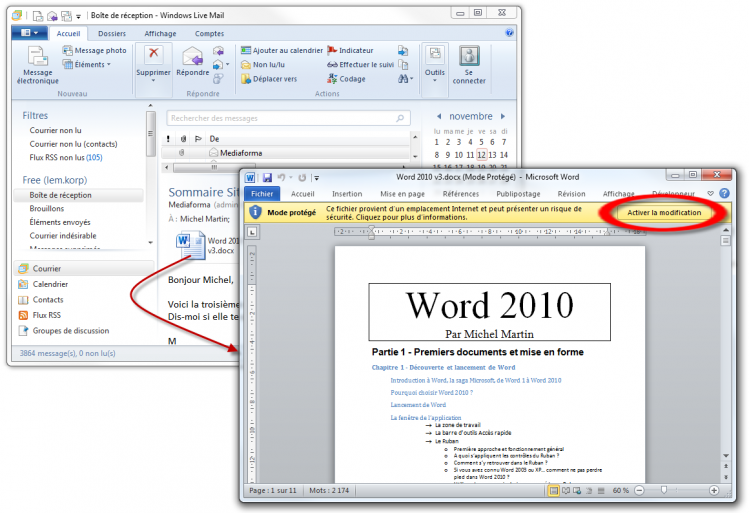Click the Live Mail help icon

pyautogui.click(x=509, y=32)
